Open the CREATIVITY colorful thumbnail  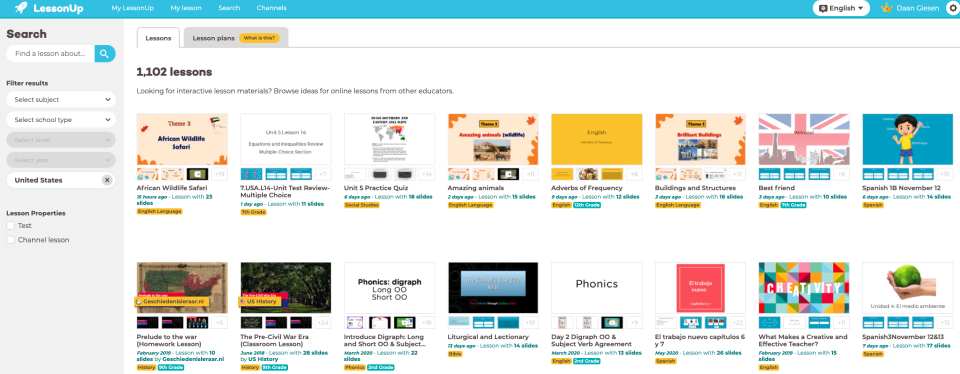click(804, 288)
